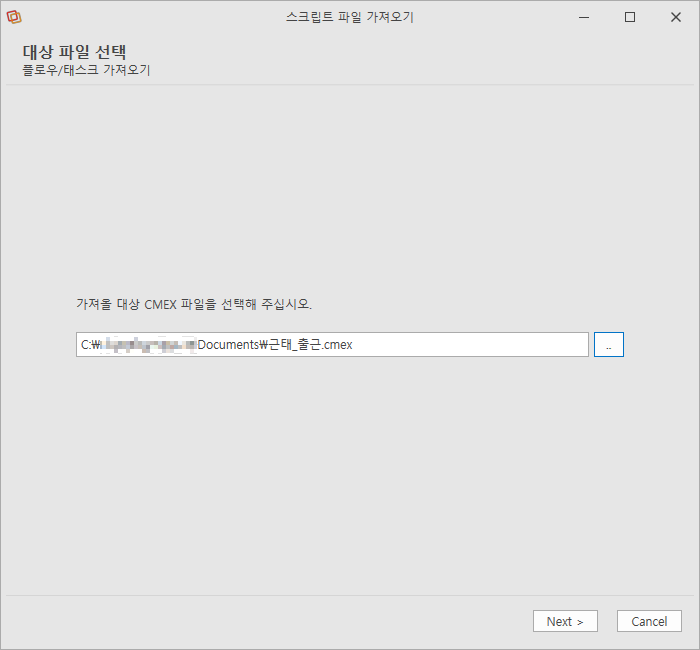The height and width of the screenshot is (650, 700).
Task: Select the 대상 파일 선택 heading
Action: [x=74, y=52]
